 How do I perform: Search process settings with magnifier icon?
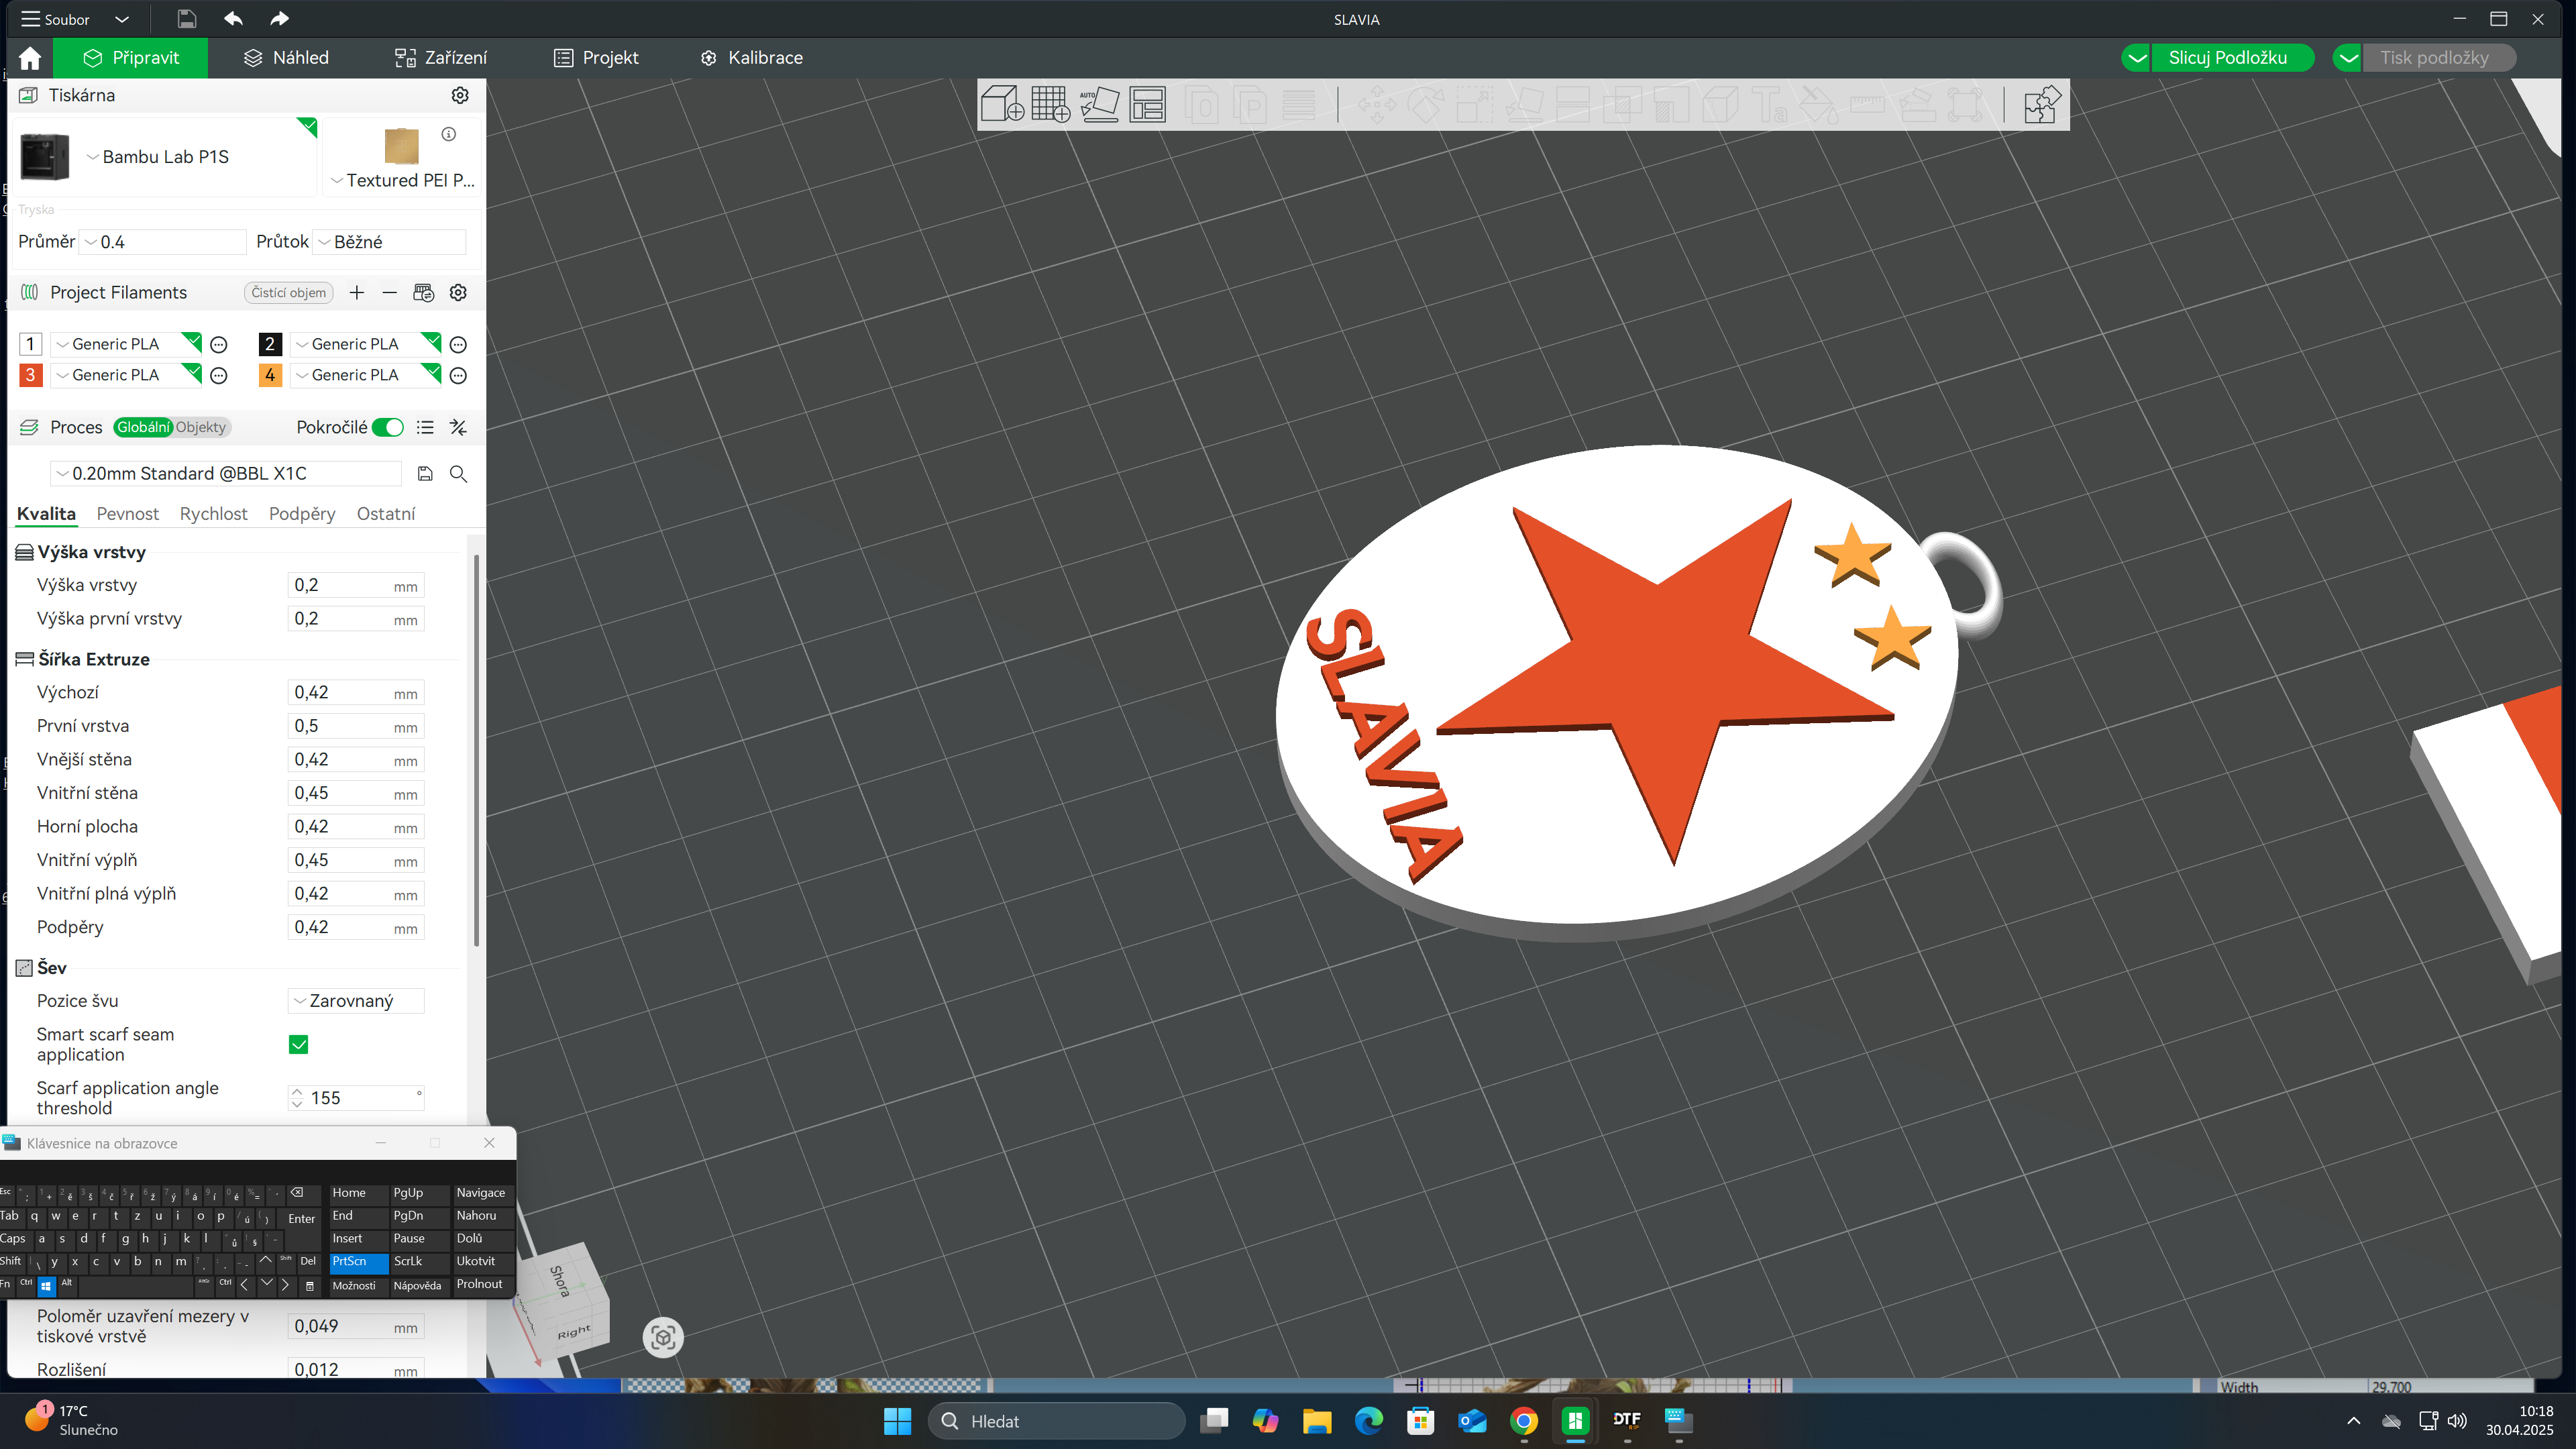point(458,474)
